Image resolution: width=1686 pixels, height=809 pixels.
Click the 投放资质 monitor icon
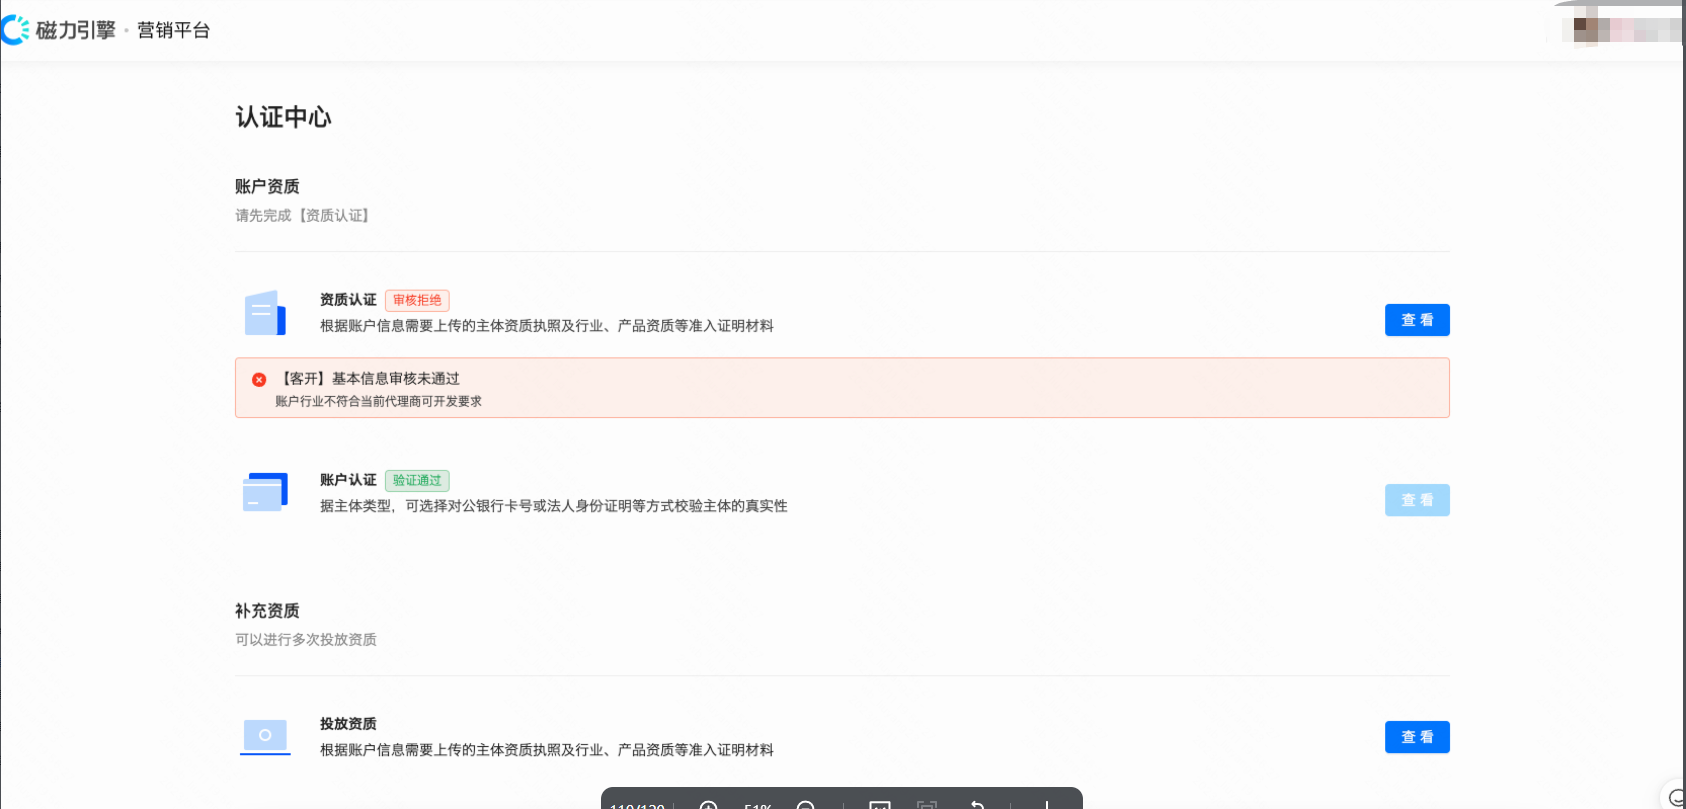[x=265, y=737]
